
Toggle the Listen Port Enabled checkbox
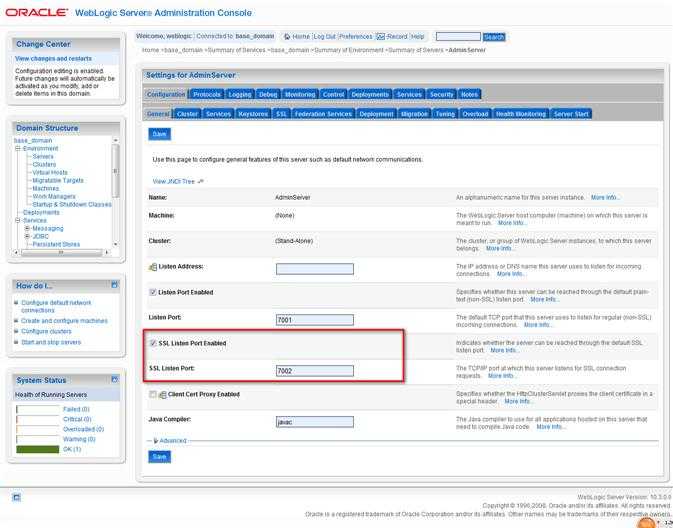(153, 292)
